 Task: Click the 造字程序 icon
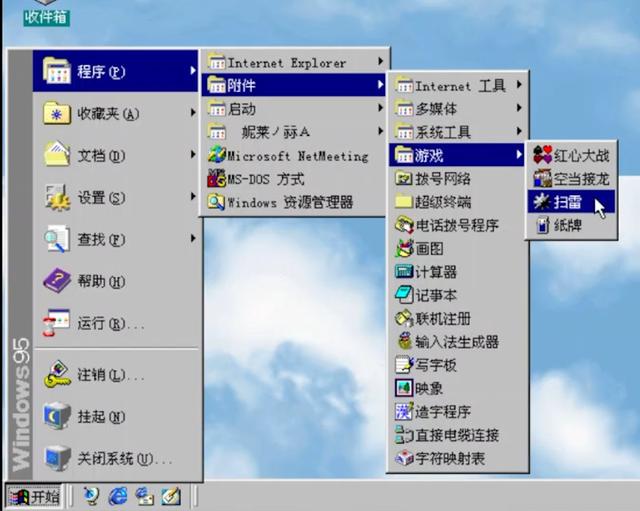pos(404,411)
